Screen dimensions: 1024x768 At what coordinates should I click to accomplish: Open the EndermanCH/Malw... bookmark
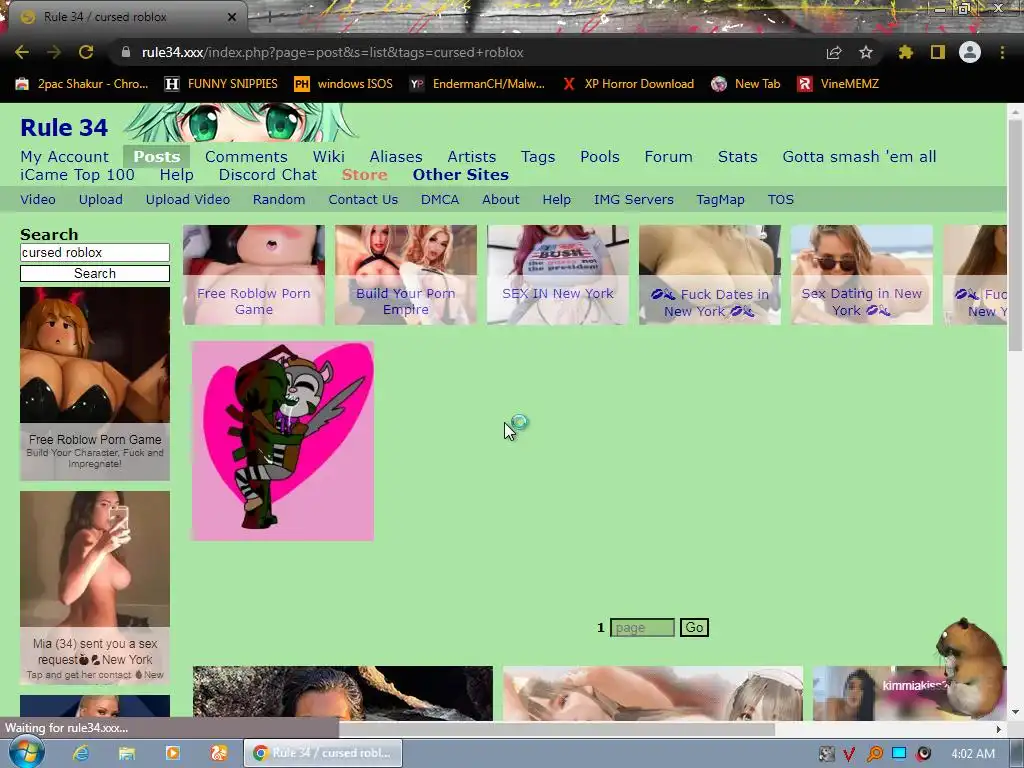coord(477,84)
